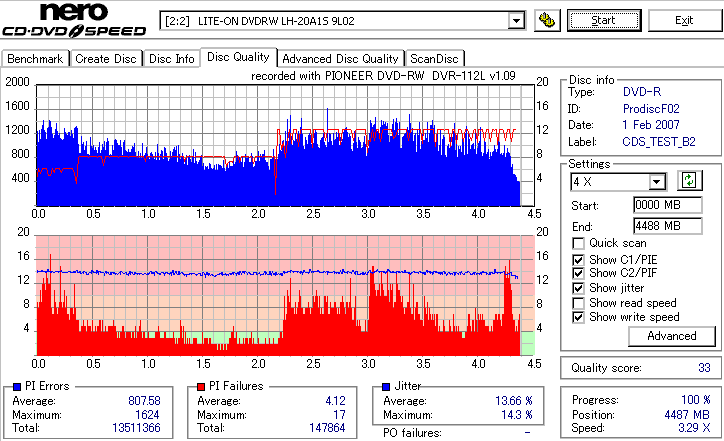Image resolution: width=724 pixels, height=441 pixels.
Task: Open the Advanced settings button
Action: 672,336
